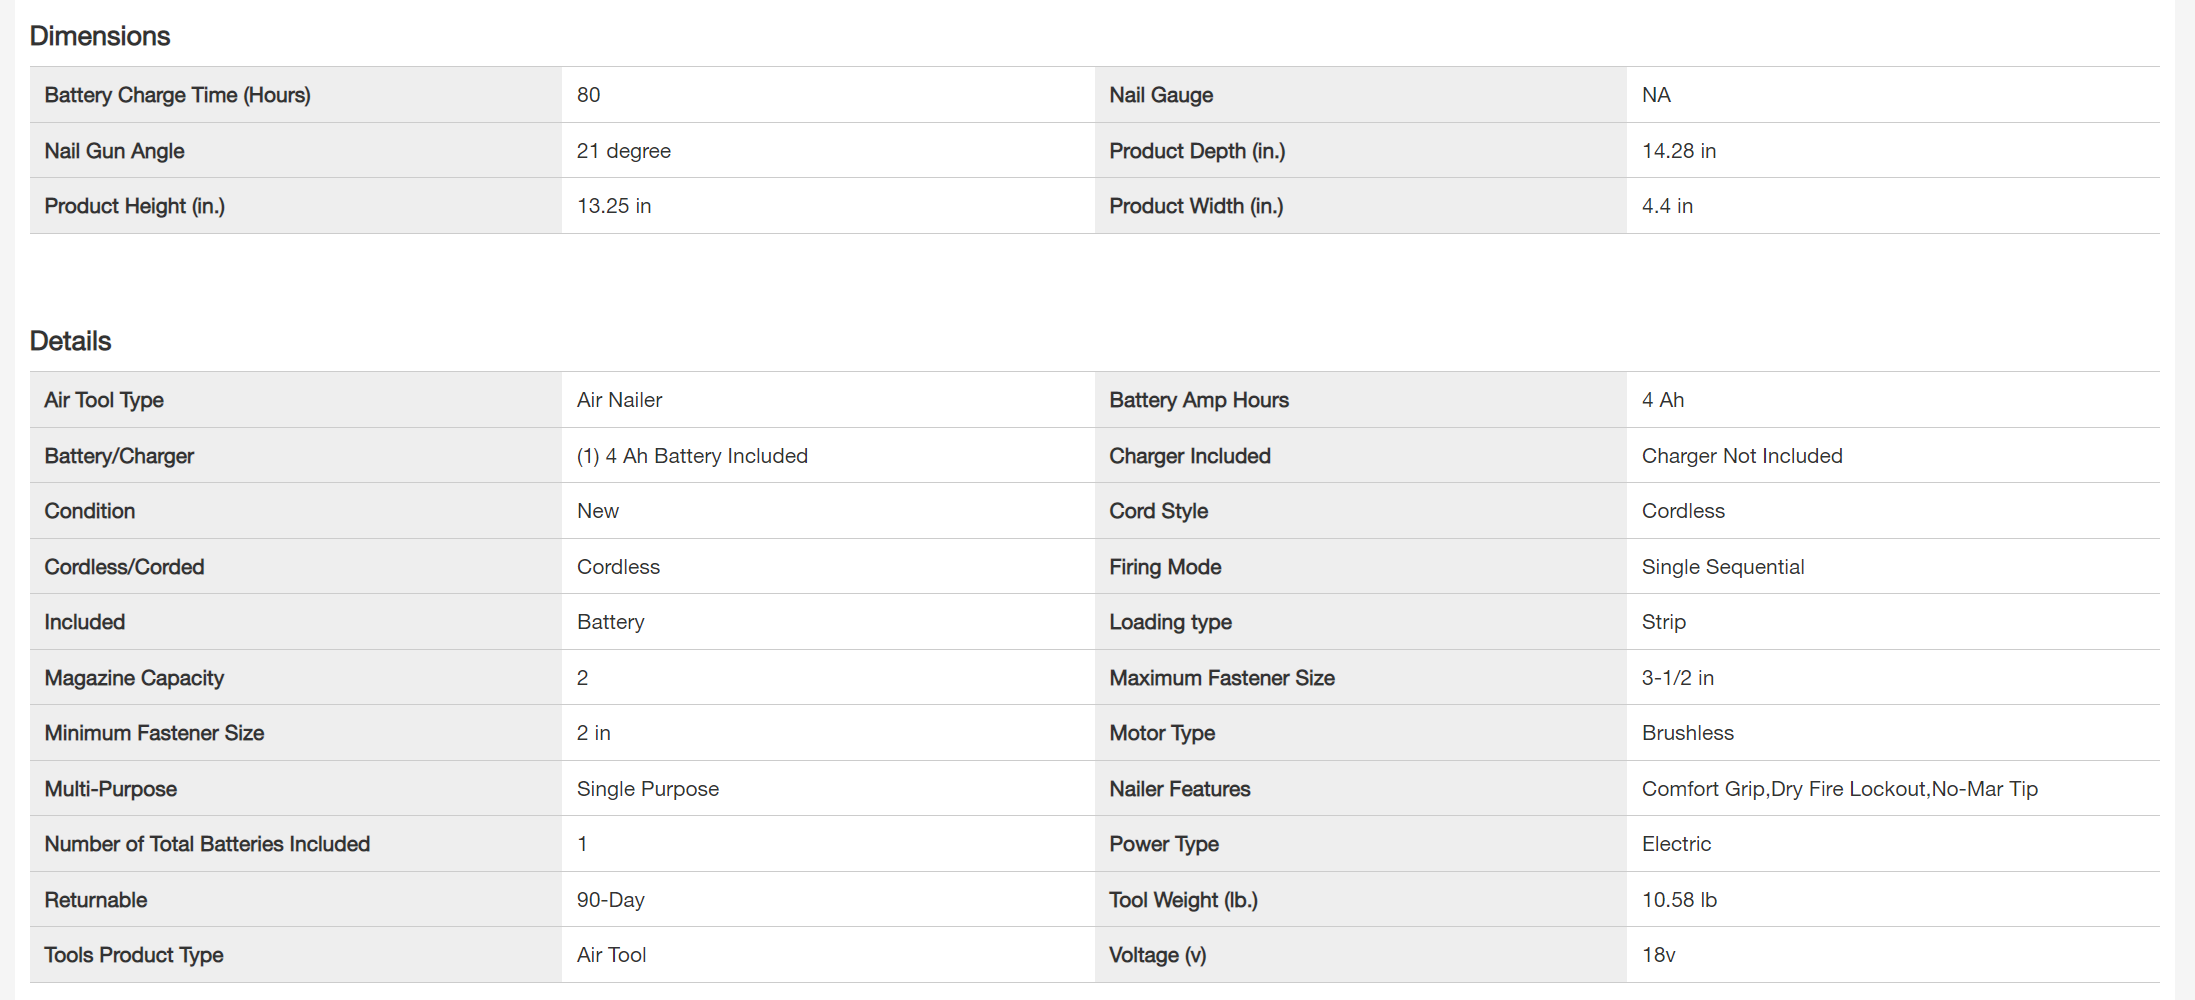Click the Charger Not Included value
Screen dimensions: 2195x1000
tap(1742, 456)
